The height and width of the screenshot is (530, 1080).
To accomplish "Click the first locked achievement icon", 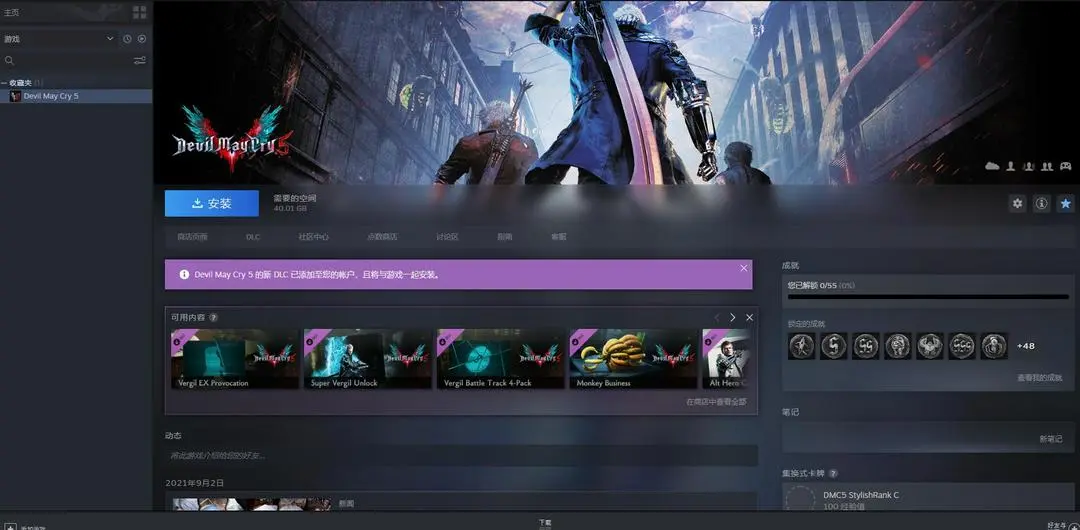I will [802, 346].
